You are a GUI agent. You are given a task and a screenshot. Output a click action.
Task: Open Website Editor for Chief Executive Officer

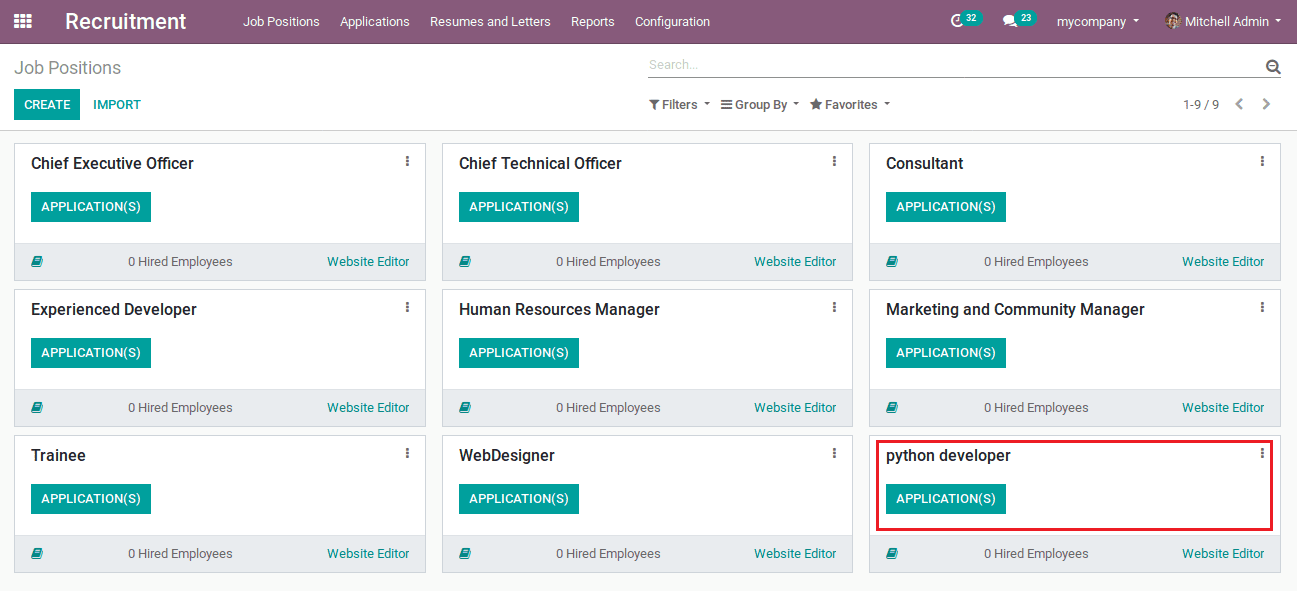368,262
